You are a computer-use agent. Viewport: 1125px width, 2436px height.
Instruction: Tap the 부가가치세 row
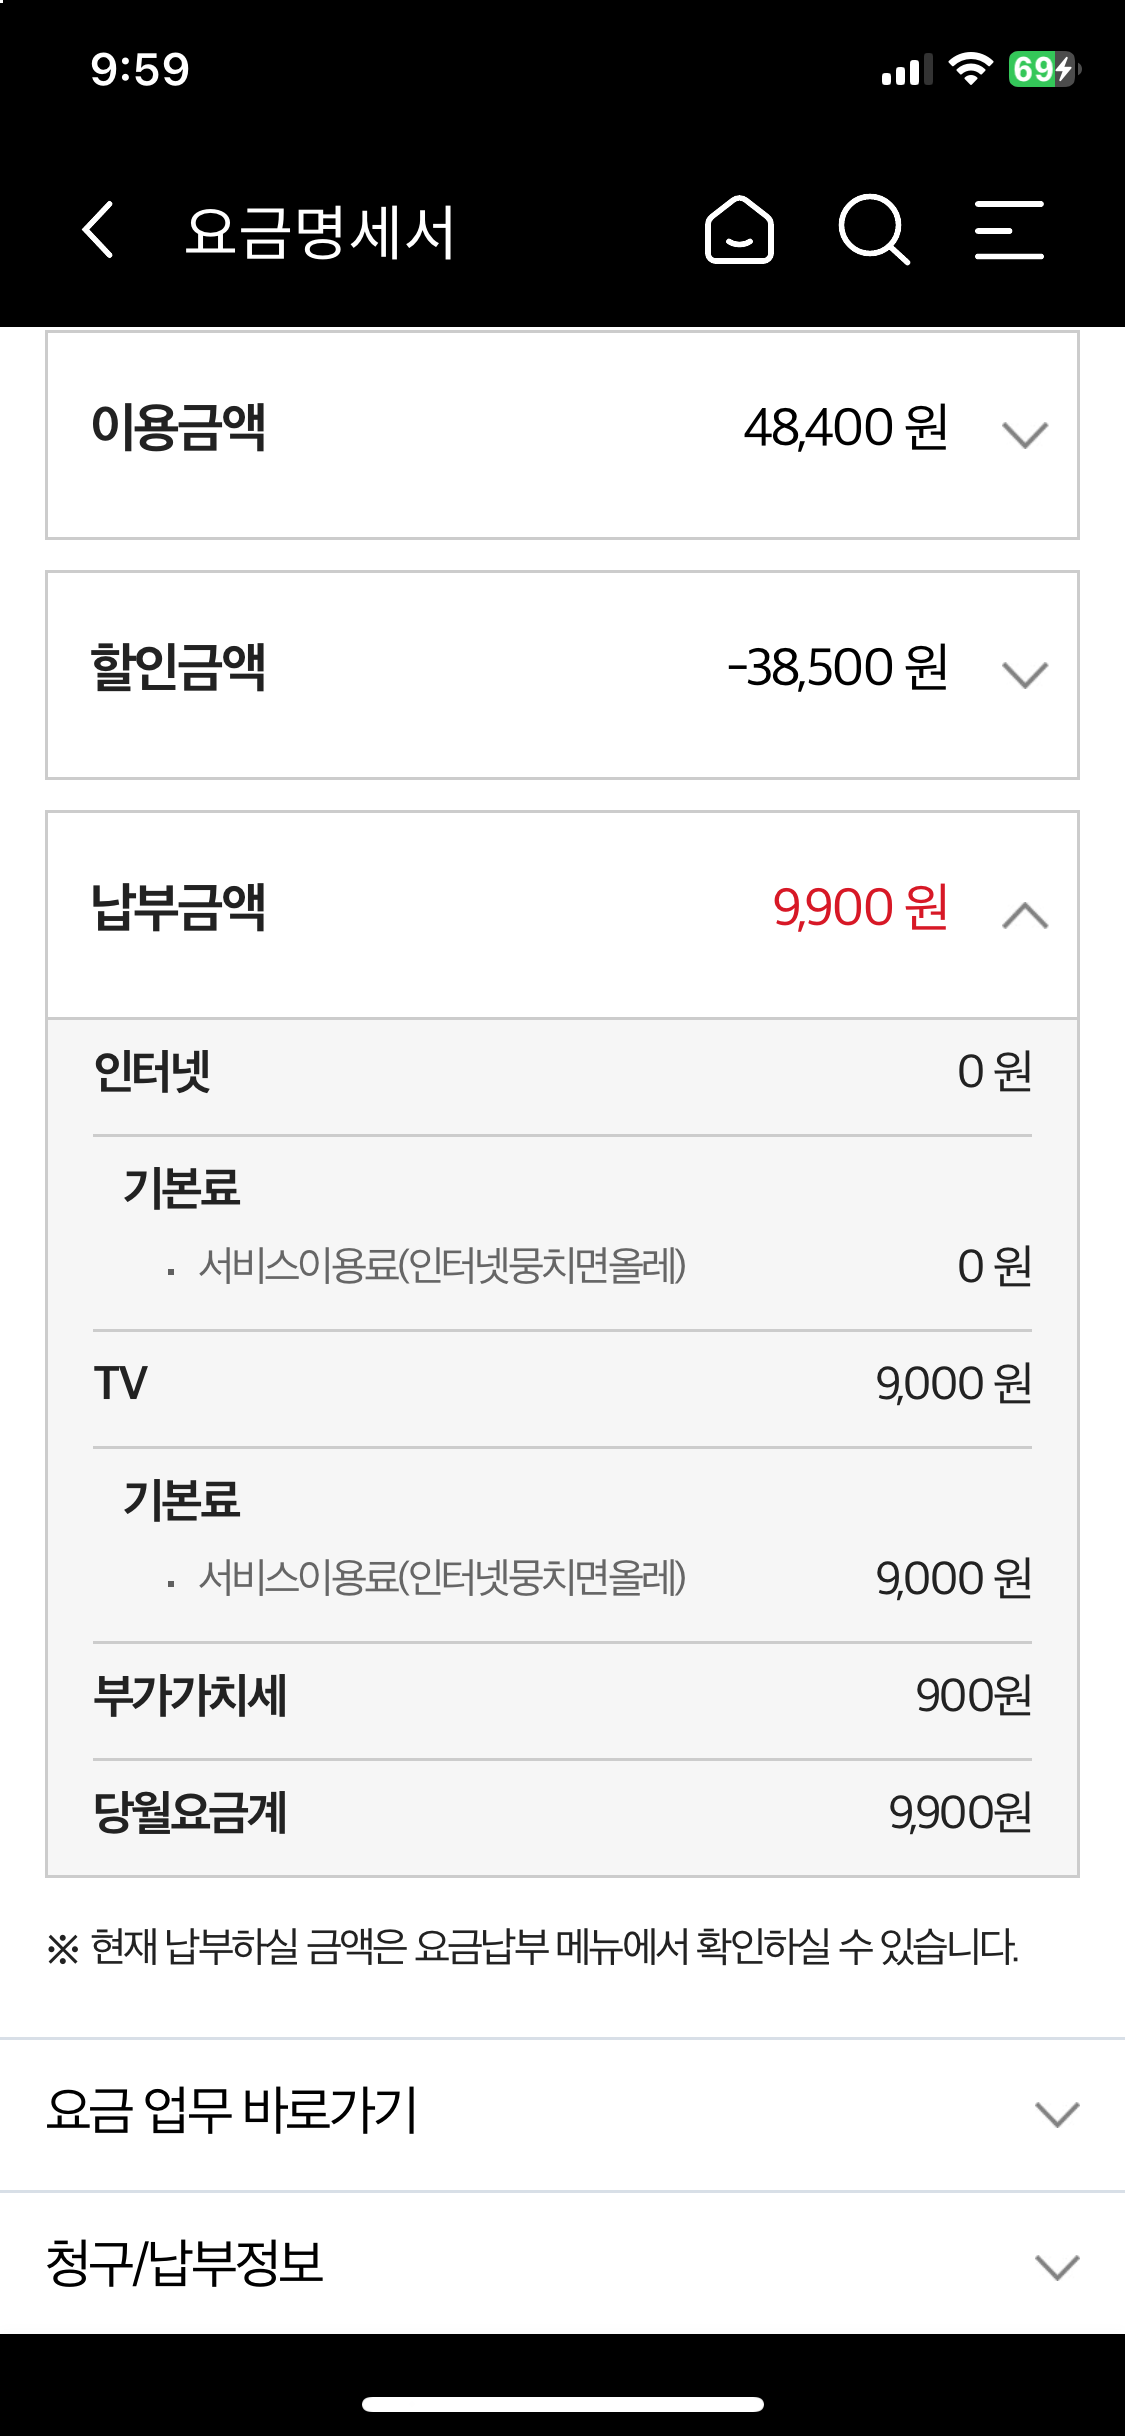tap(562, 1696)
